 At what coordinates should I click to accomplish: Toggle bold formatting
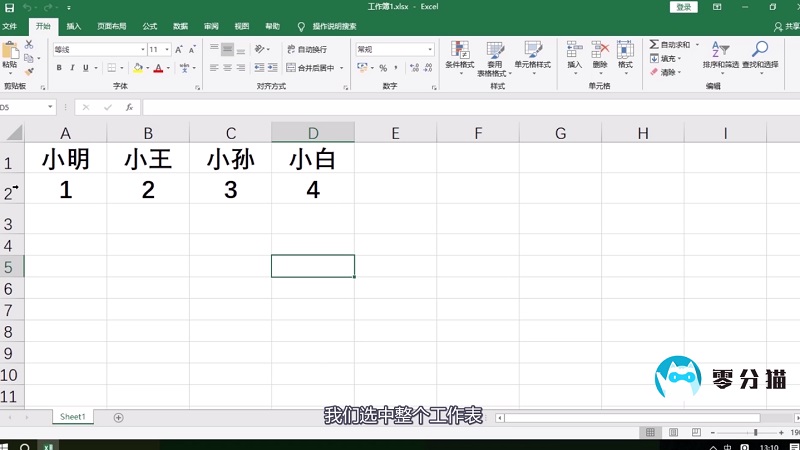pos(59,68)
